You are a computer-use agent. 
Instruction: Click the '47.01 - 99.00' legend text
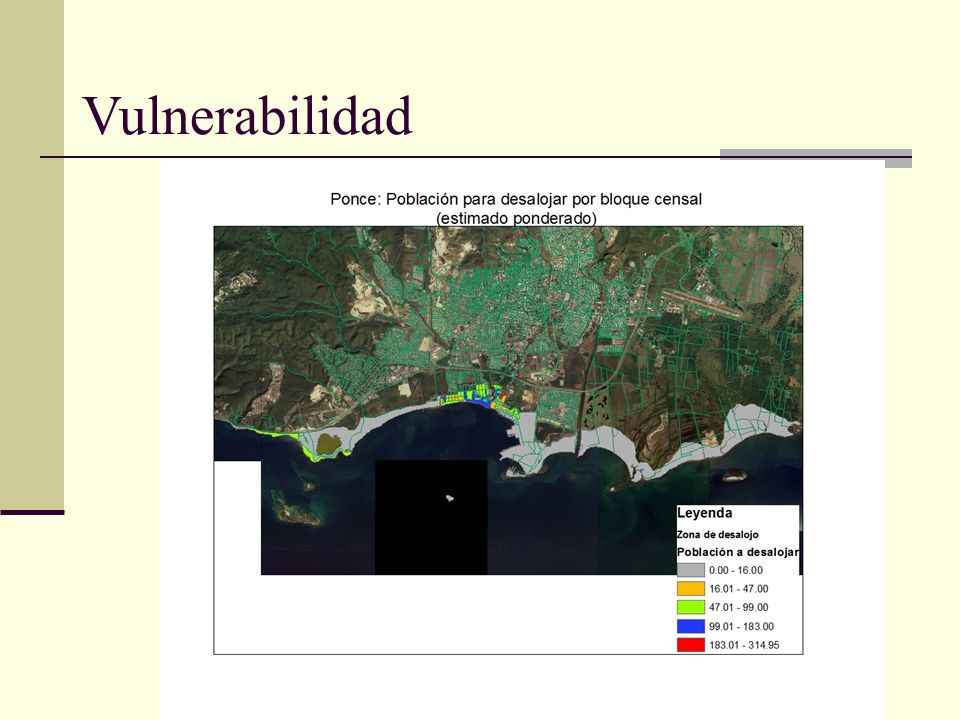738,607
